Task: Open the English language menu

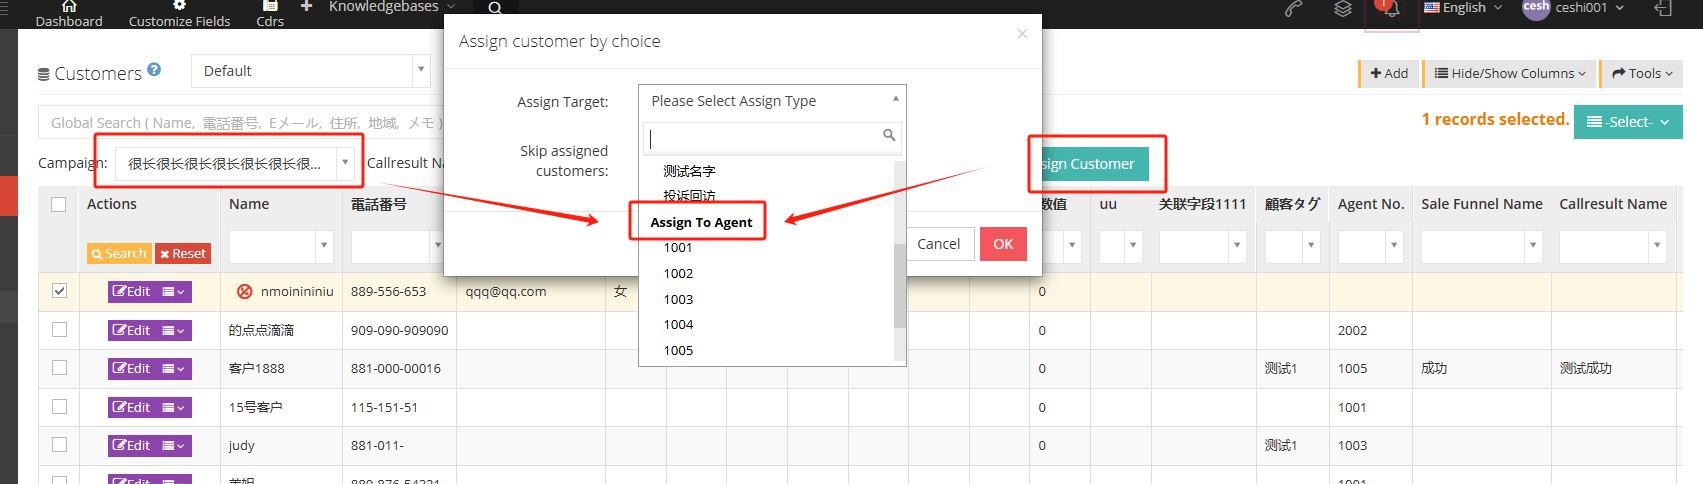Action: (1463, 8)
